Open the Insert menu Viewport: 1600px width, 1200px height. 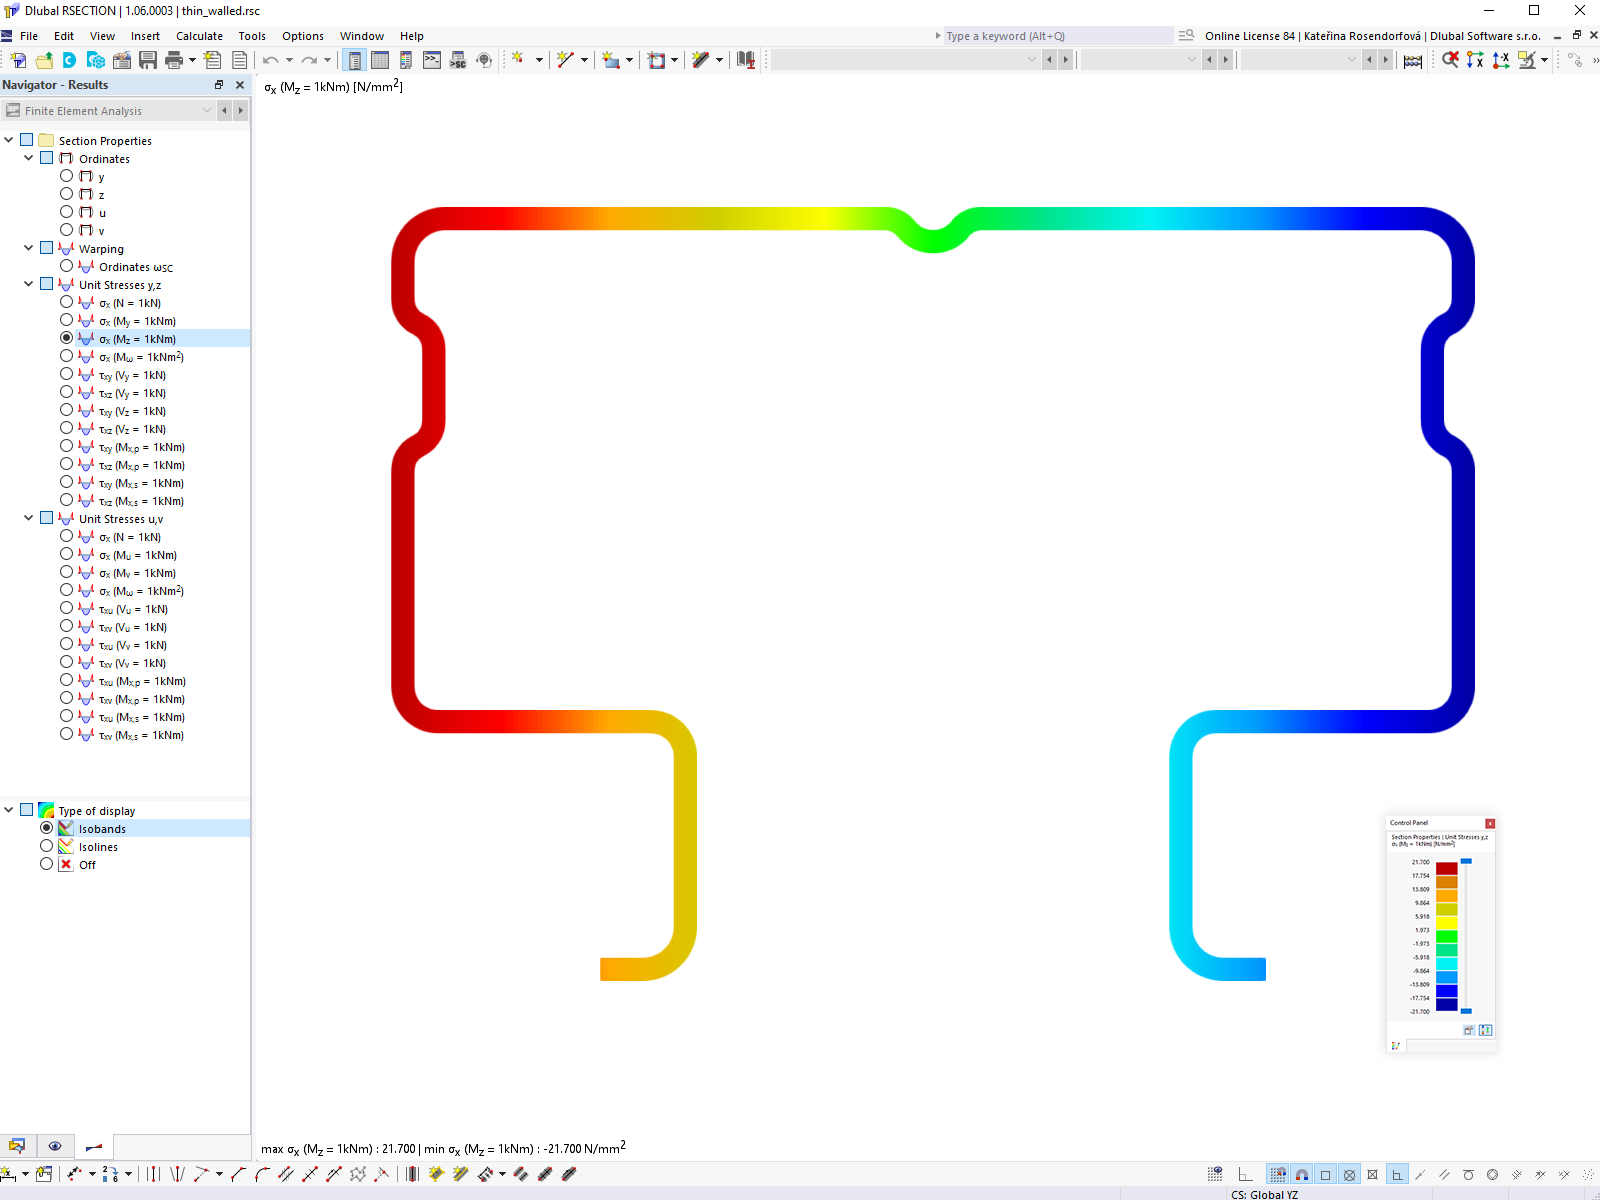145,36
